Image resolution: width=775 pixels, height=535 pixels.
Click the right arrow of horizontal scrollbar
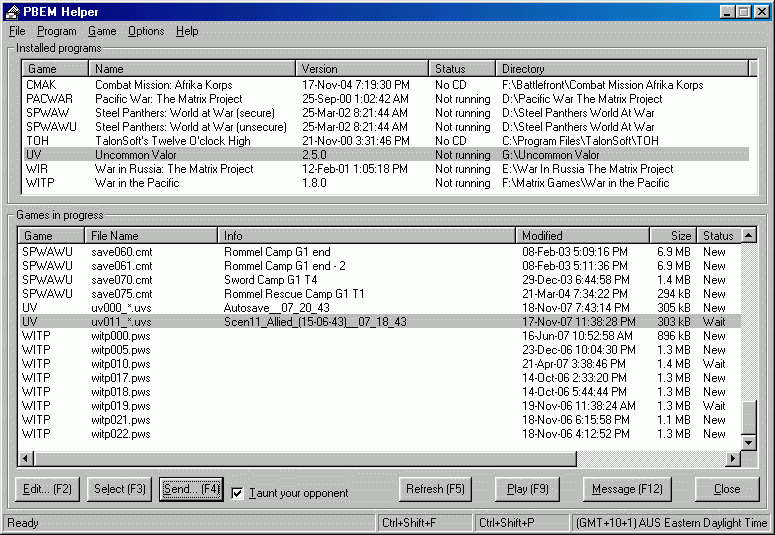pyautogui.click(x=733, y=459)
